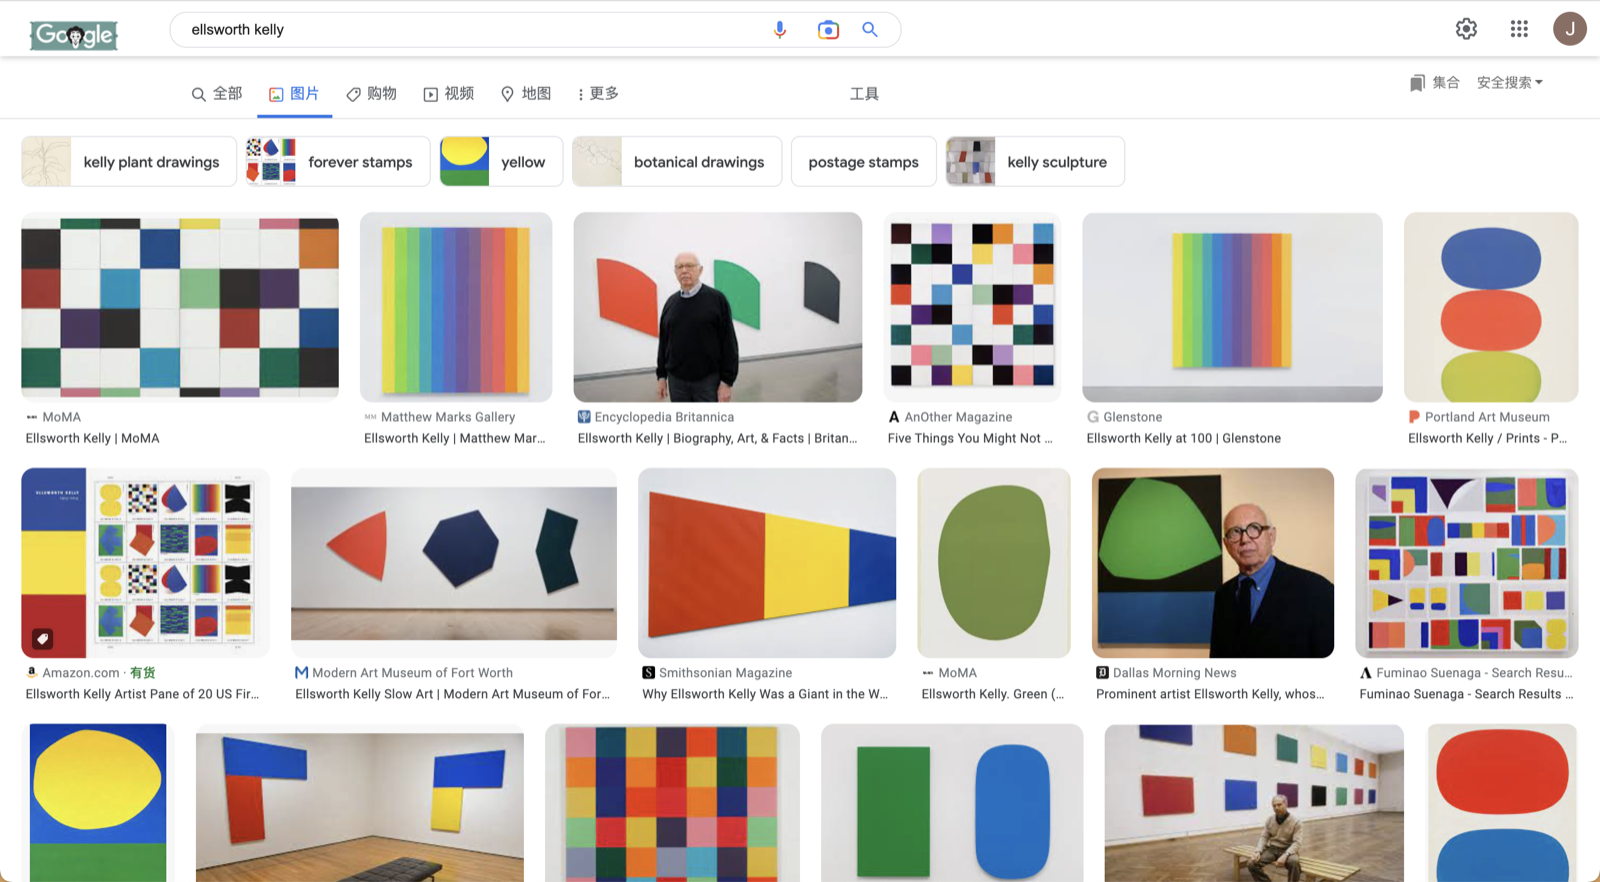Open the Encyclopedia Britannica biography link
The width and height of the screenshot is (1600, 882).
717,438
